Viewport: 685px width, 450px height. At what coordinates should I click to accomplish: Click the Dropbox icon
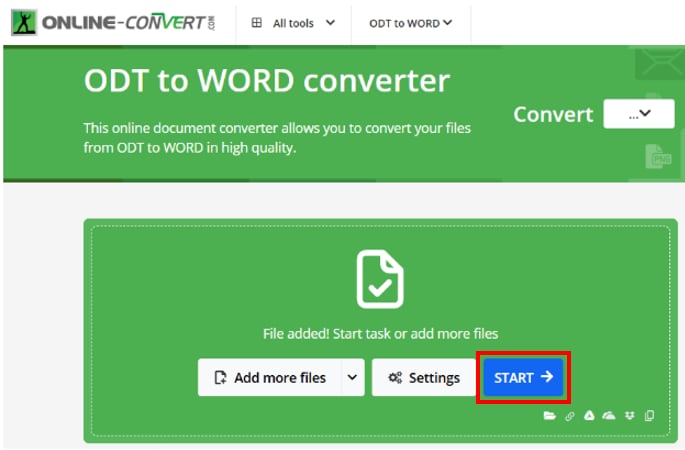pyautogui.click(x=630, y=415)
